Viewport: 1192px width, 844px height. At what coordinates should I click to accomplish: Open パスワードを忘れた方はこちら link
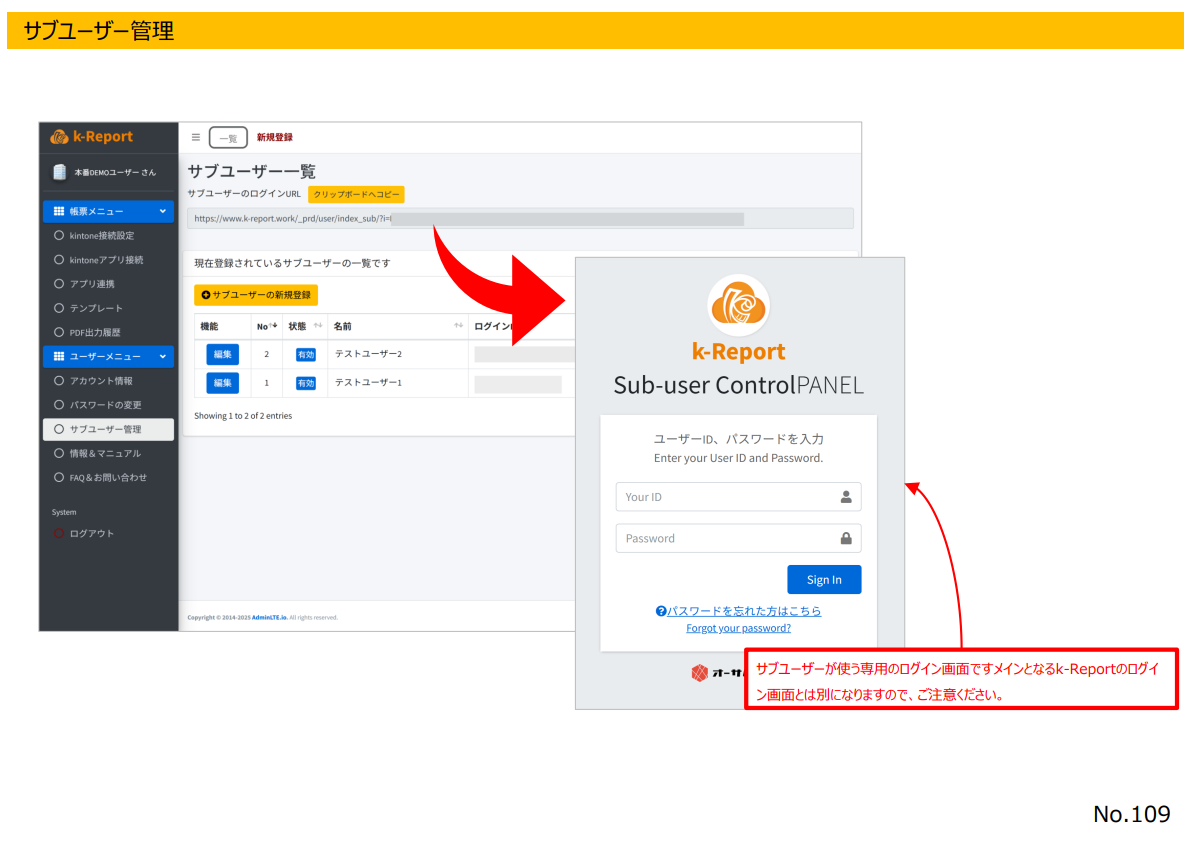click(743, 611)
